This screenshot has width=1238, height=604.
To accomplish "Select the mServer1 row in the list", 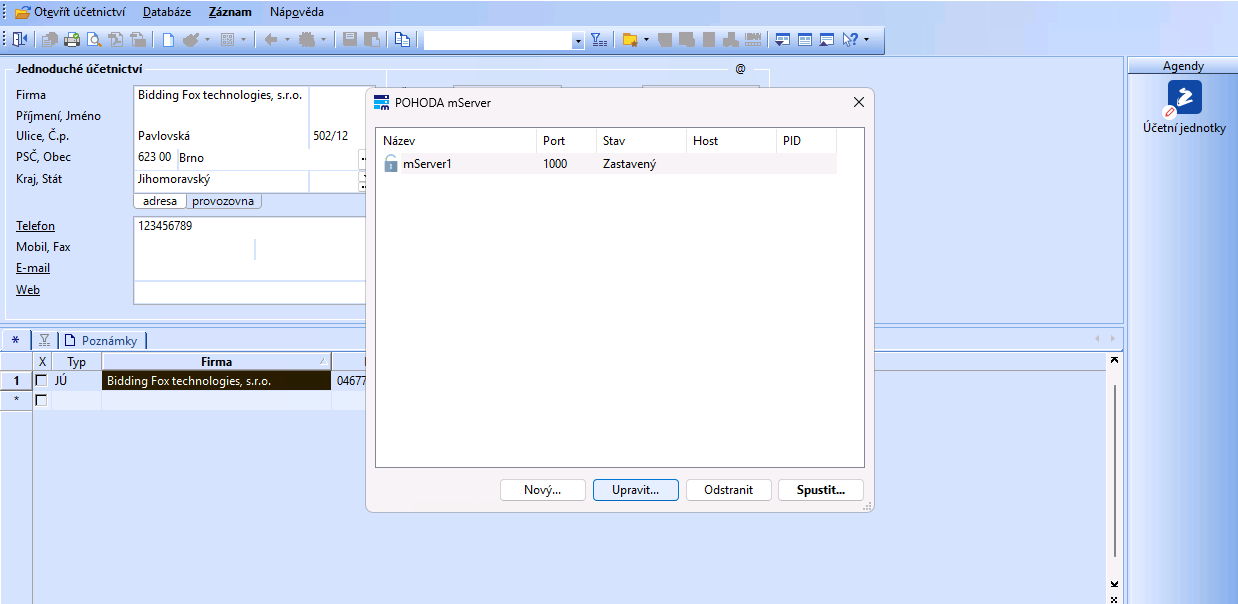I will [x=427, y=164].
